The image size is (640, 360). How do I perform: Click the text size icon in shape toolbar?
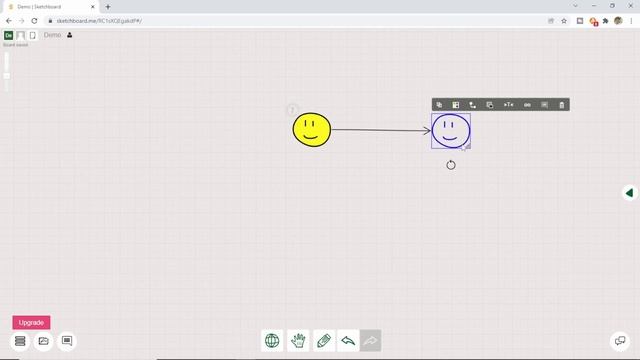pos(508,105)
